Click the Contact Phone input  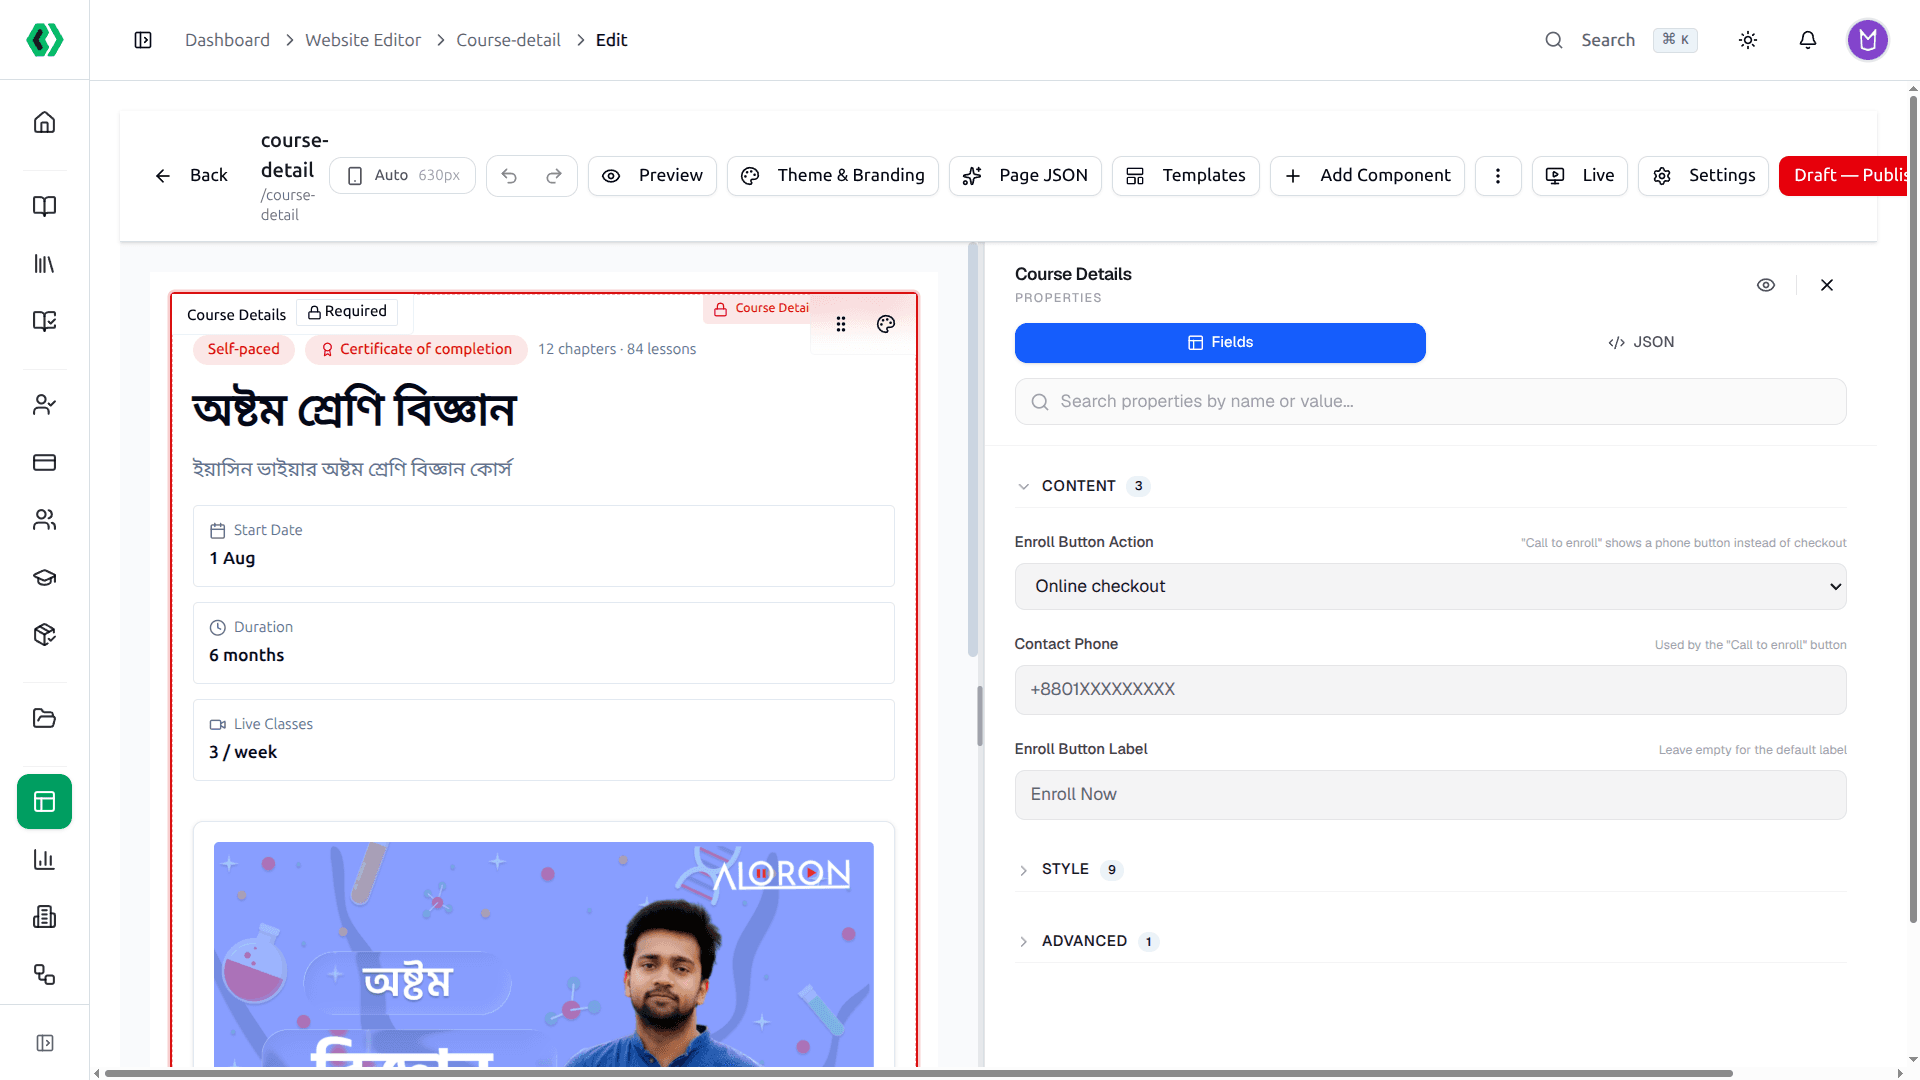[1430, 690]
